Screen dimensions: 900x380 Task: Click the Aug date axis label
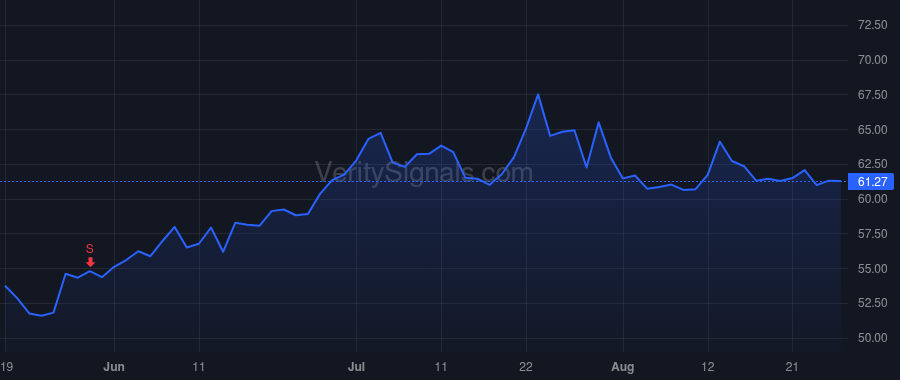click(623, 366)
